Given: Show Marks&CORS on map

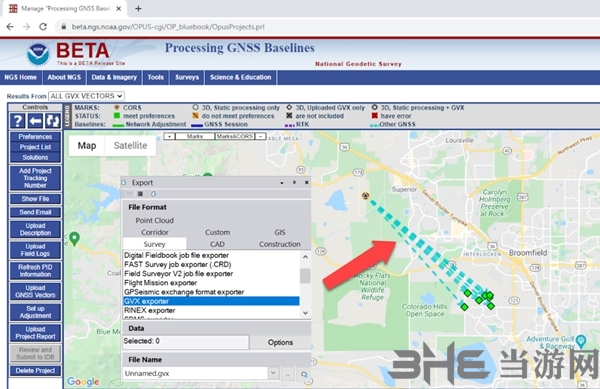Looking at the screenshot, I should pos(235,136).
